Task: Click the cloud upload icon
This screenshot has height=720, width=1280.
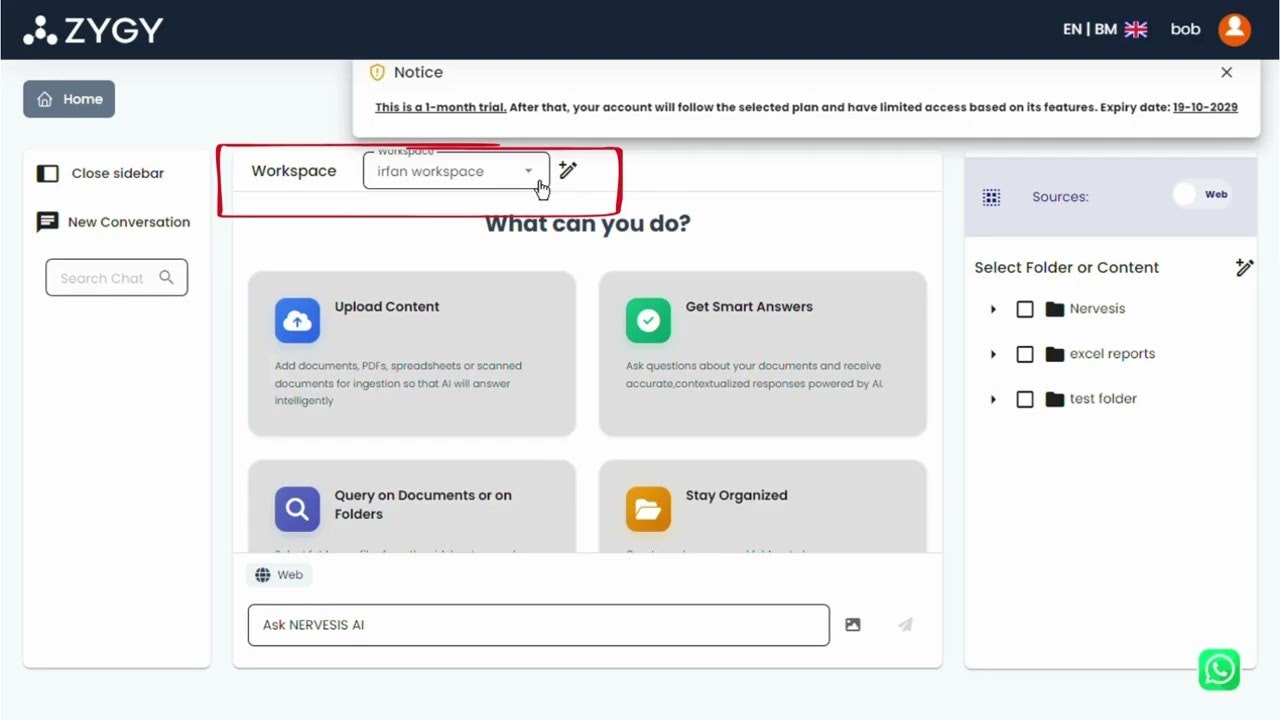Action: (297, 321)
